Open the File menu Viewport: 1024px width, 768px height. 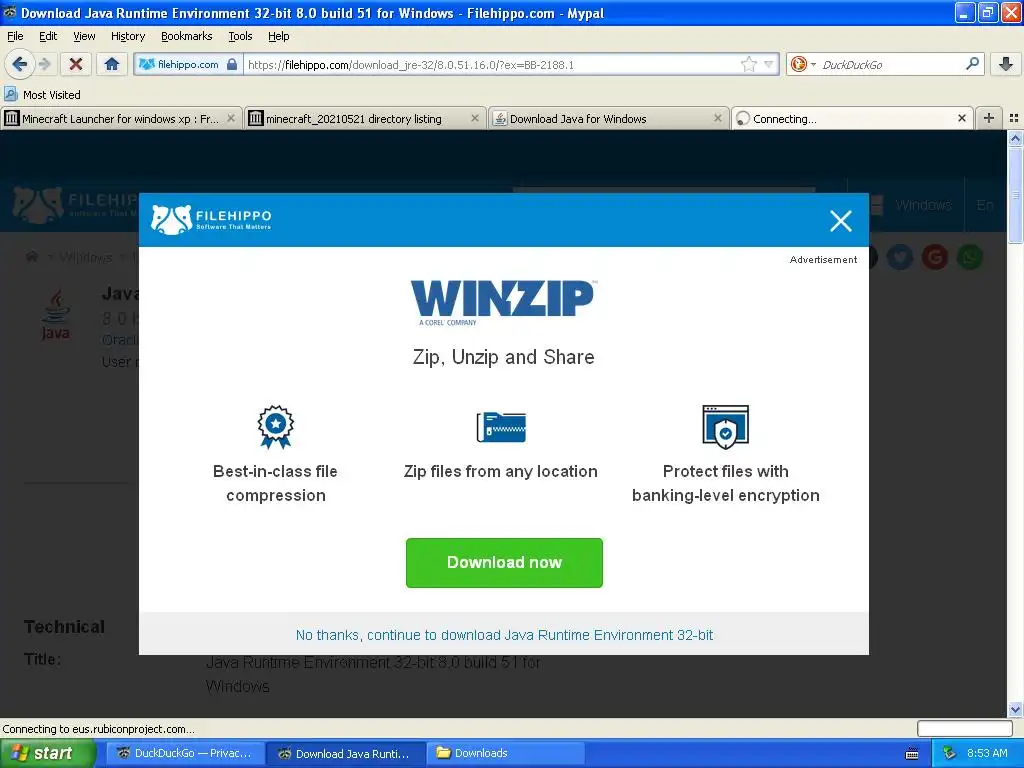click(x=15, y=36)
